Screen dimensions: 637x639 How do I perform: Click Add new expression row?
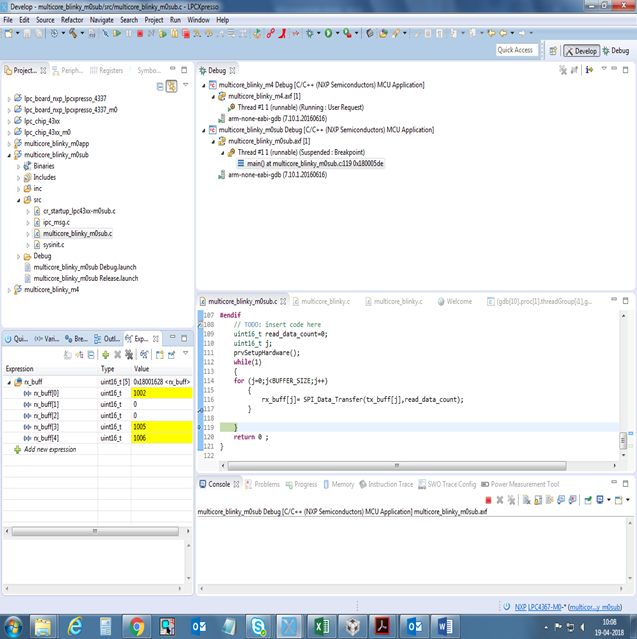click(x=50, y=450)
